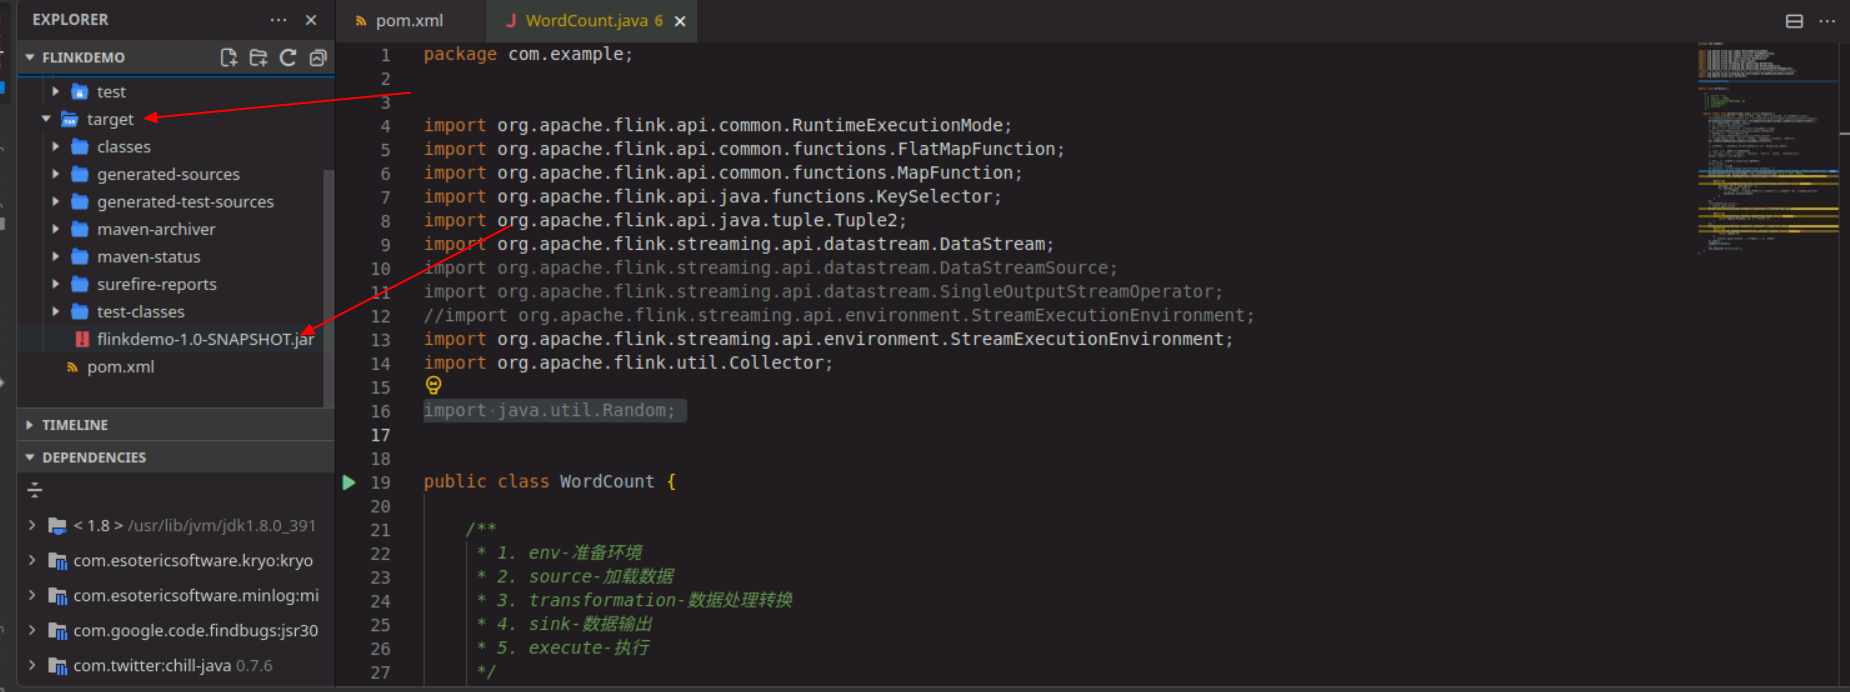The height and width of the screenshot is (692, 1850).
Task: Click the findbugs jsr30 dependency icon
Action: [58, 631]
